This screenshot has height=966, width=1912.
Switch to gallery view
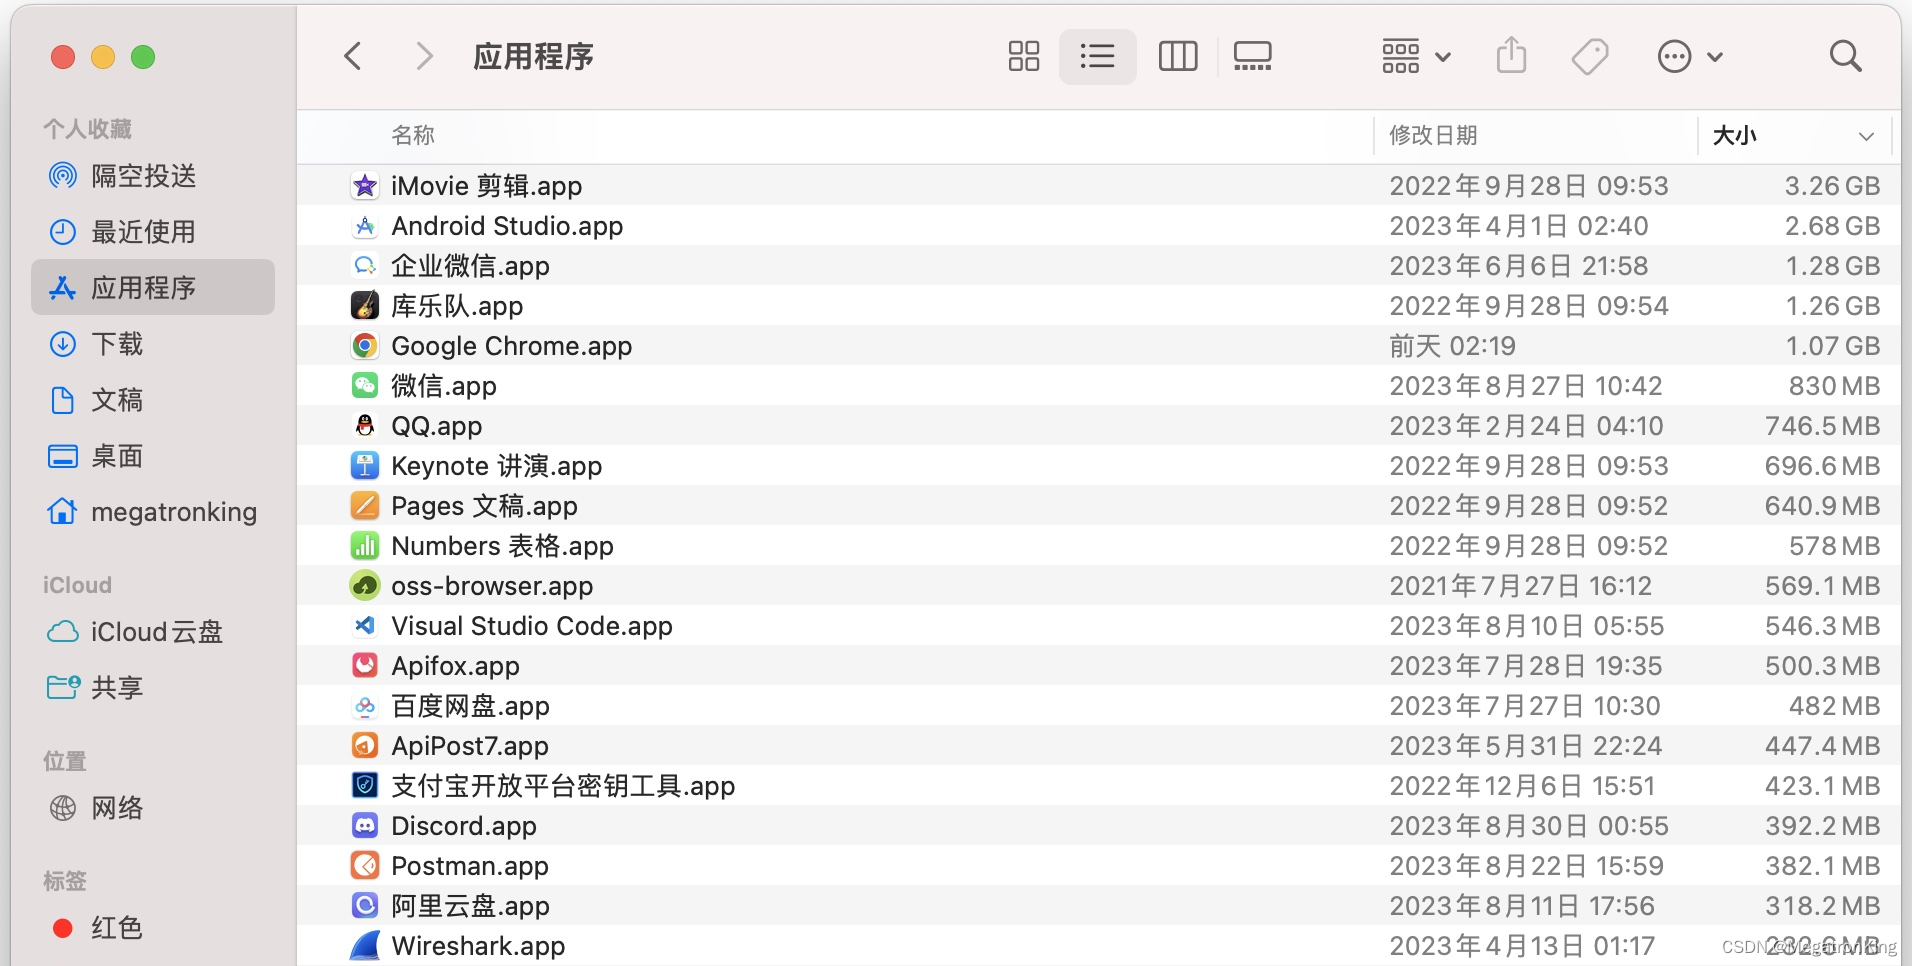point(1252,56)
